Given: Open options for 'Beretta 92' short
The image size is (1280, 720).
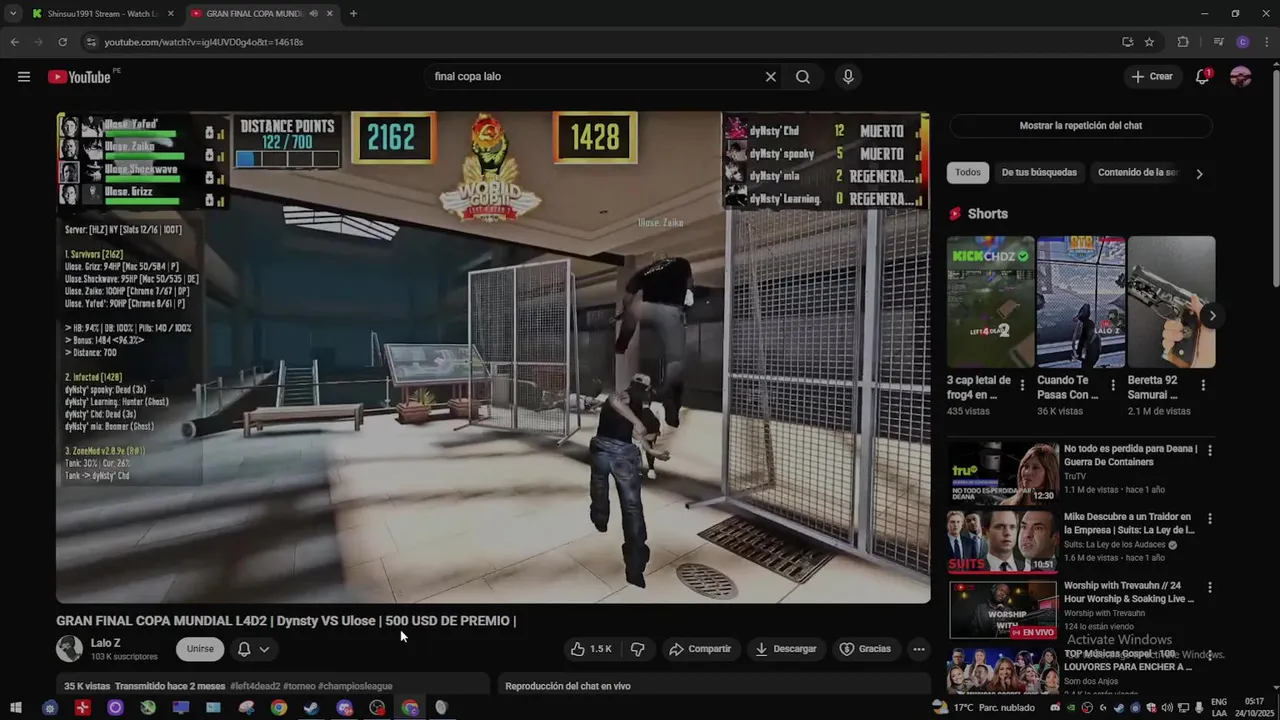Looking at the screenshot, I should [1202, 385].
